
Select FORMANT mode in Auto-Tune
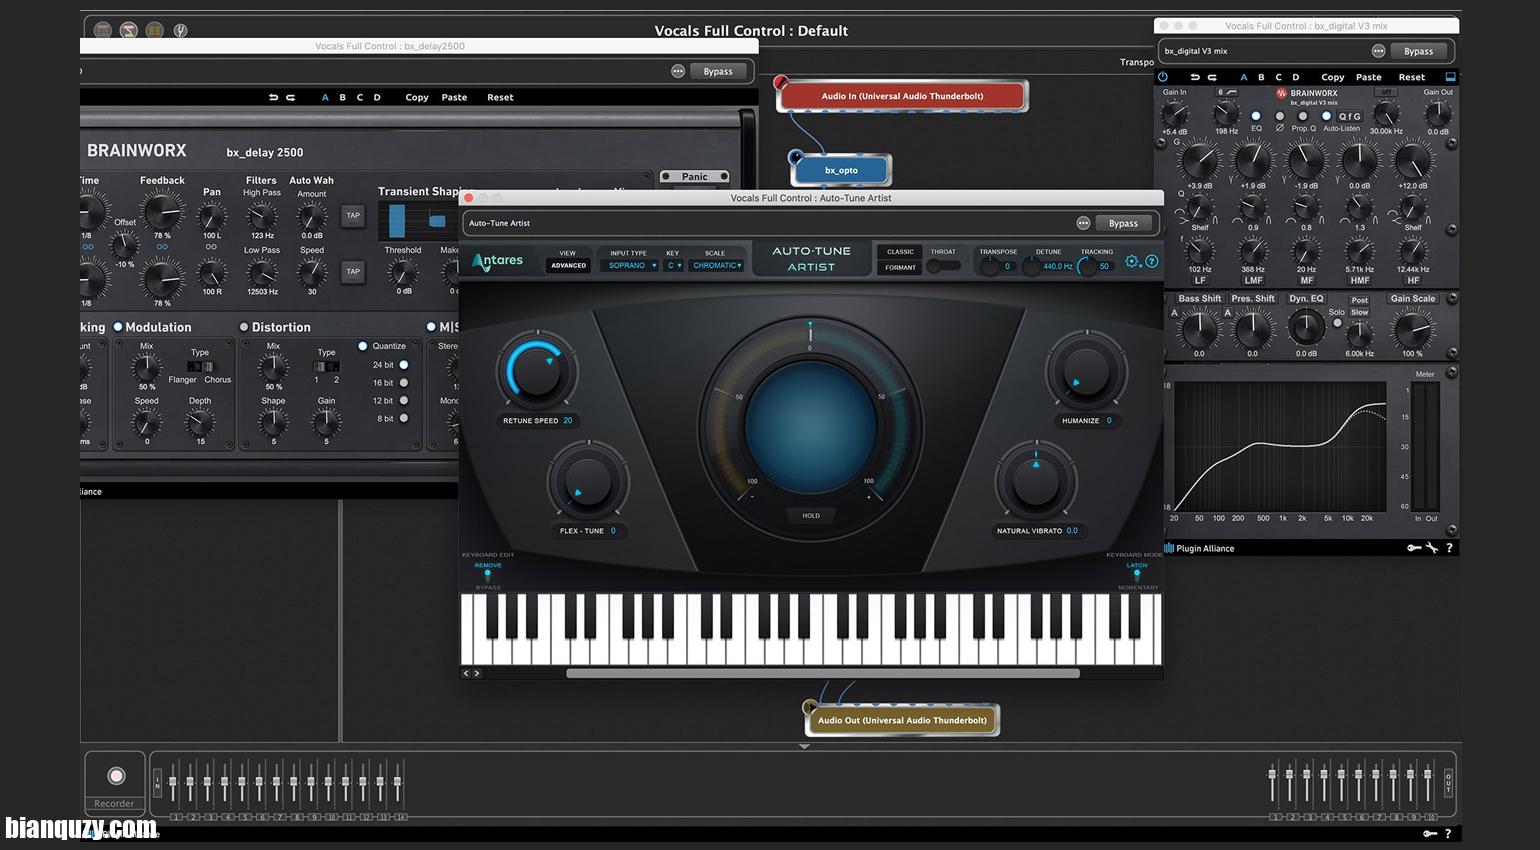click(900, 268)
